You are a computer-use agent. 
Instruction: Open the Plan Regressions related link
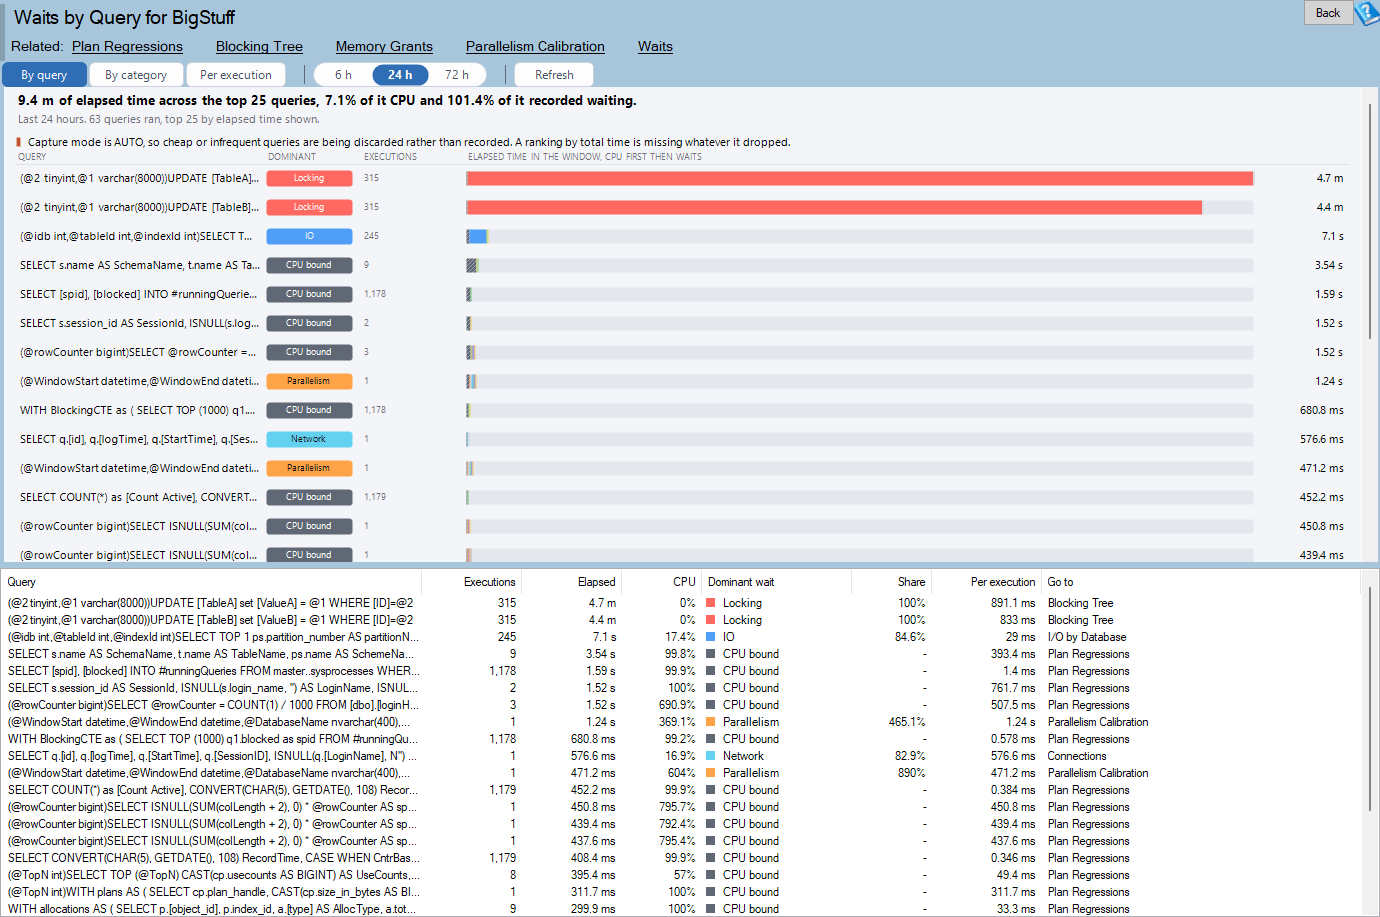(127, 46)
